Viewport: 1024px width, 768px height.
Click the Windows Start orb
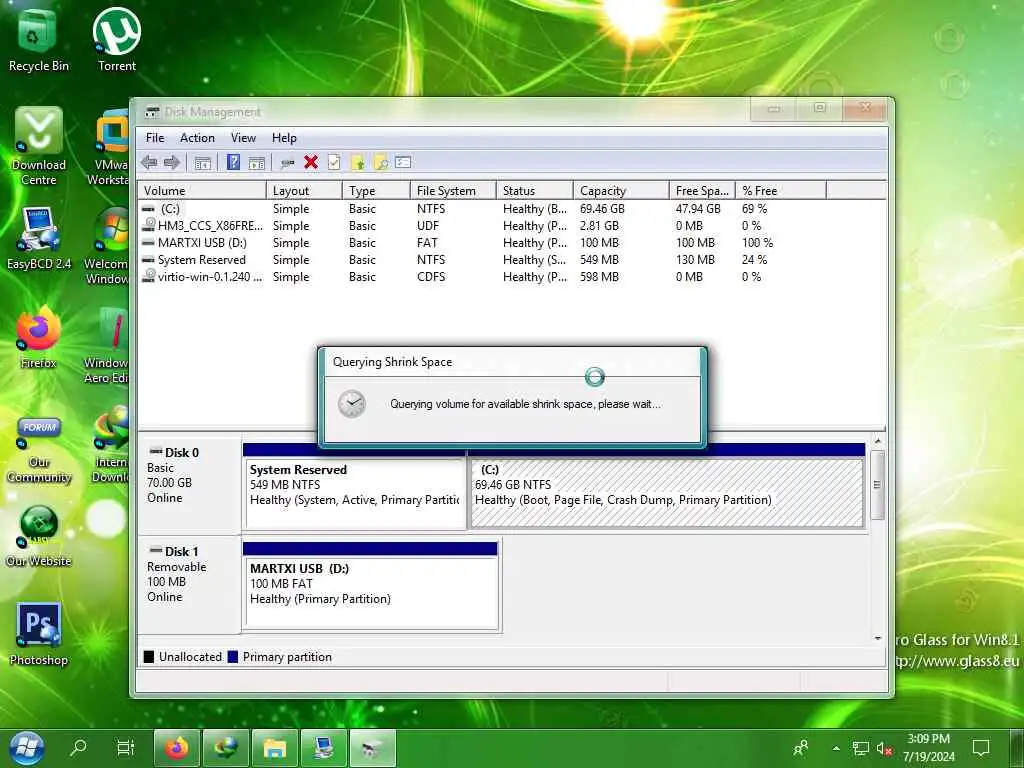(x=26, y=748)
